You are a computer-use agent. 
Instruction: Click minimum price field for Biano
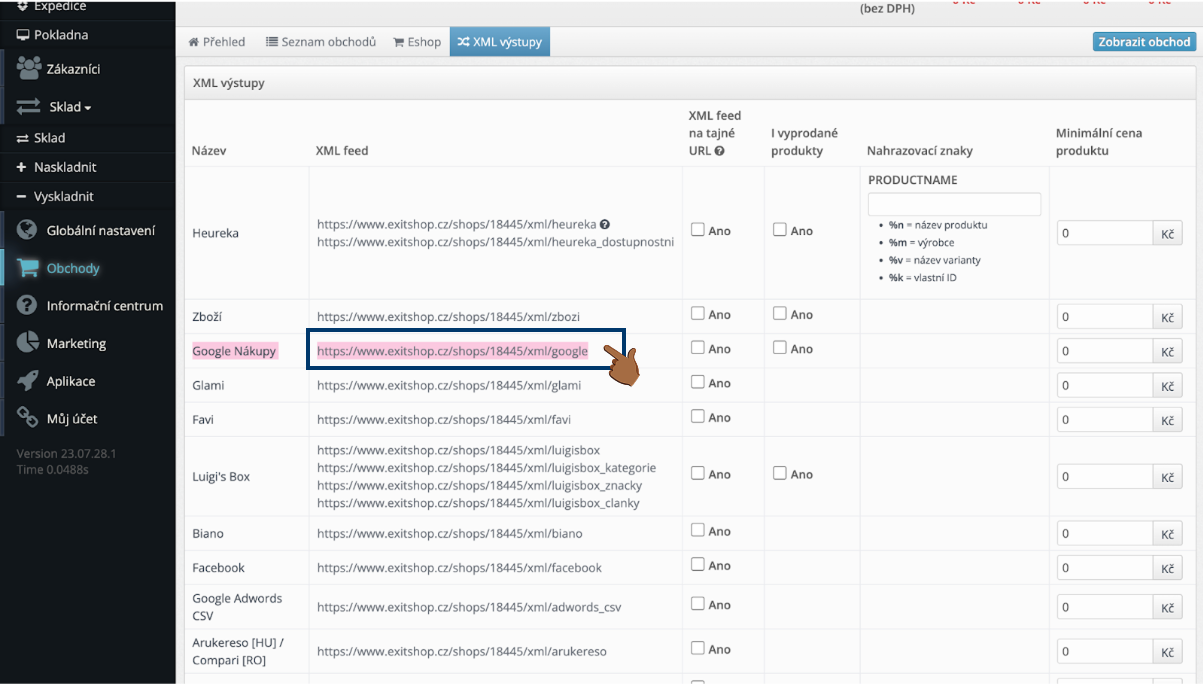(1105, 534)
